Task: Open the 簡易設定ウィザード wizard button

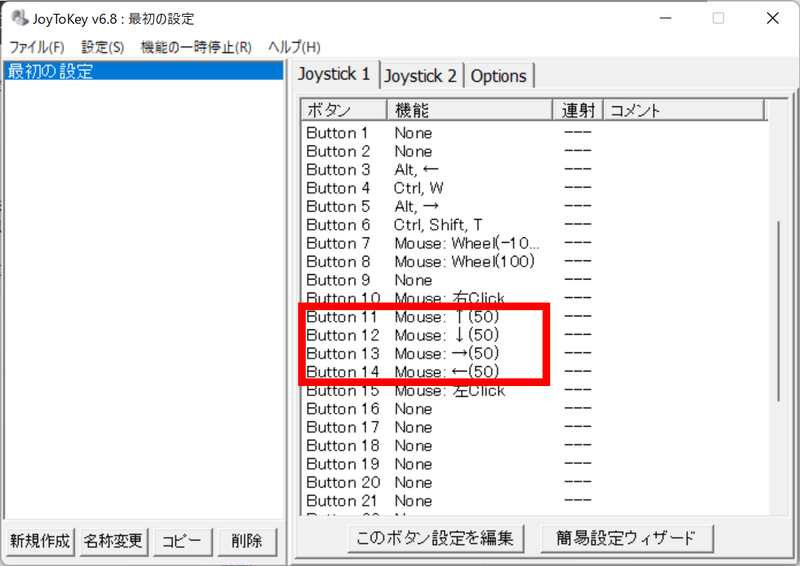Action: point(627,538)
